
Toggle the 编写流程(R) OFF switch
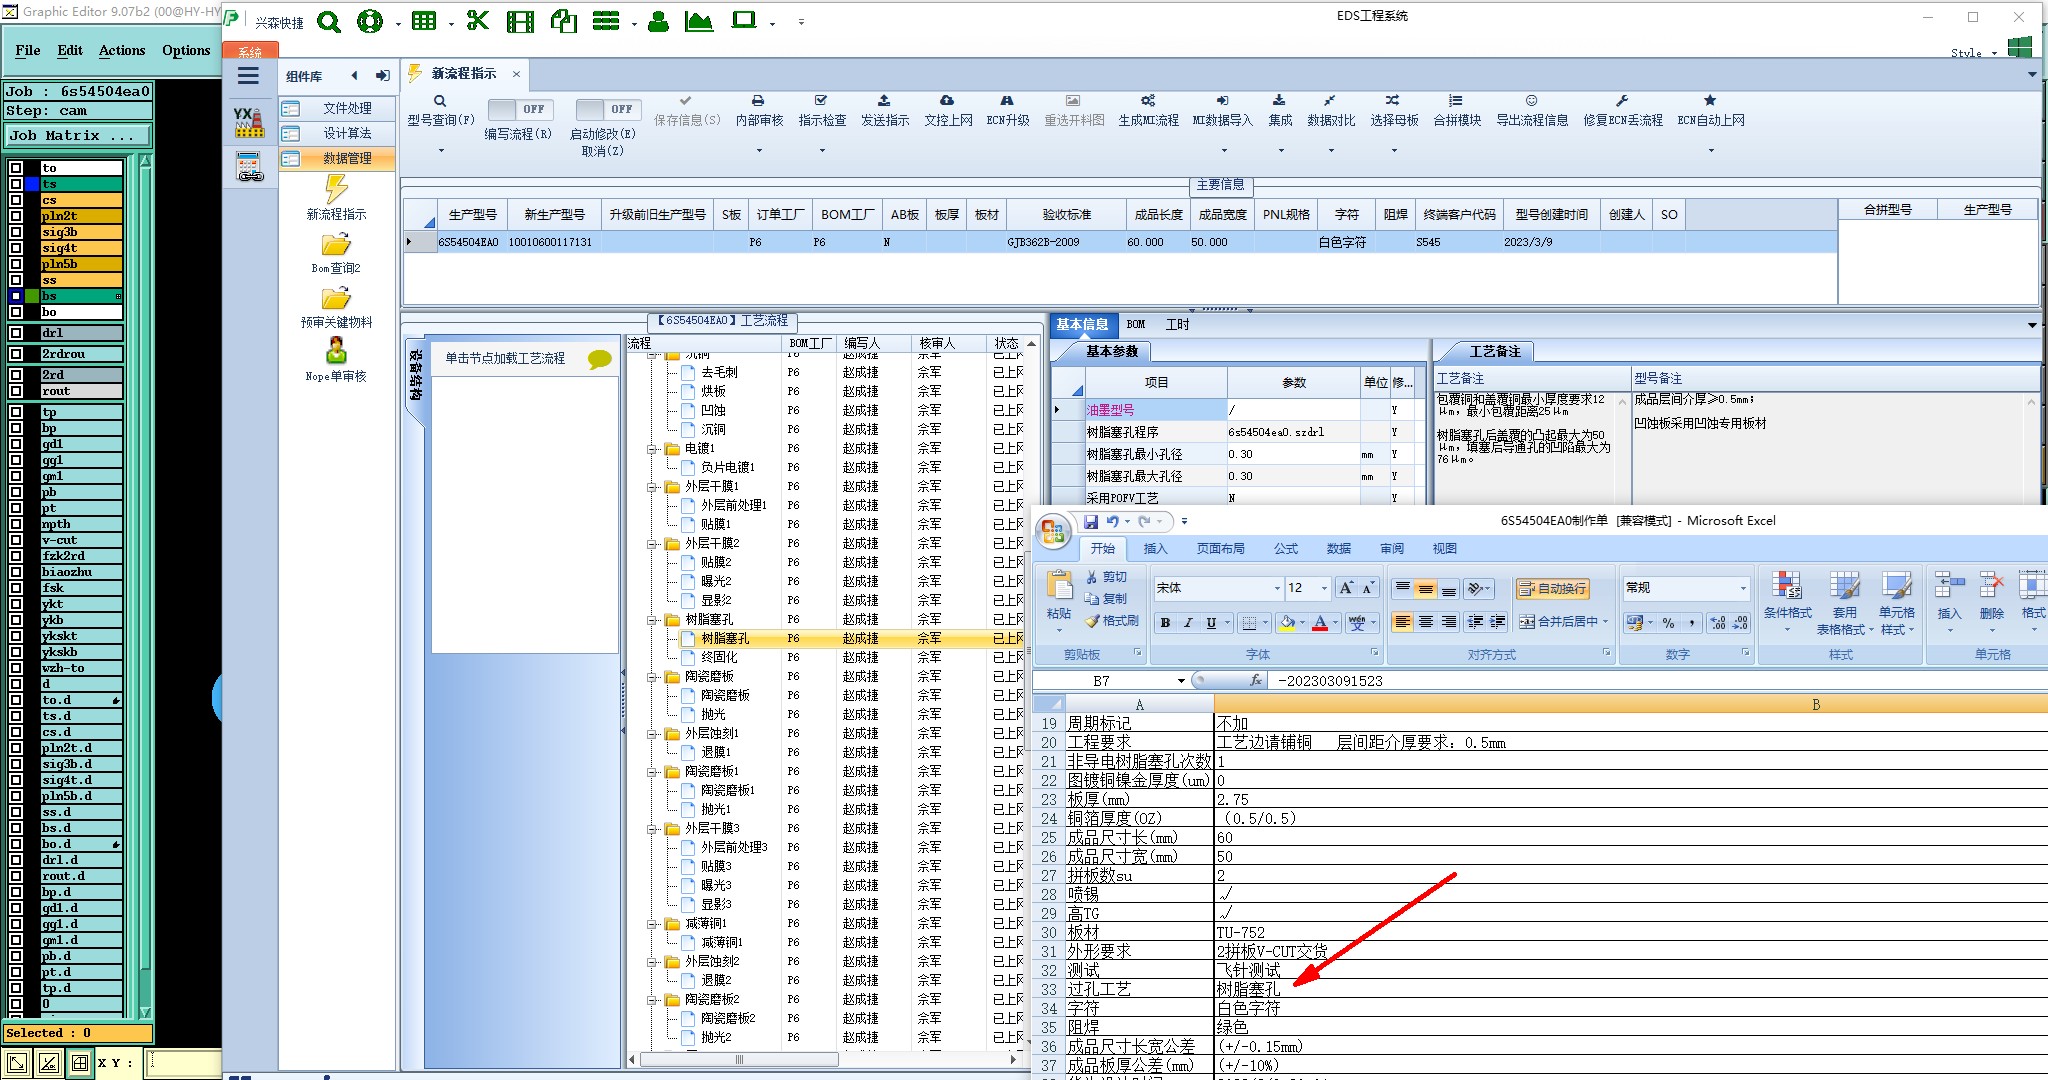click(517, 109)
